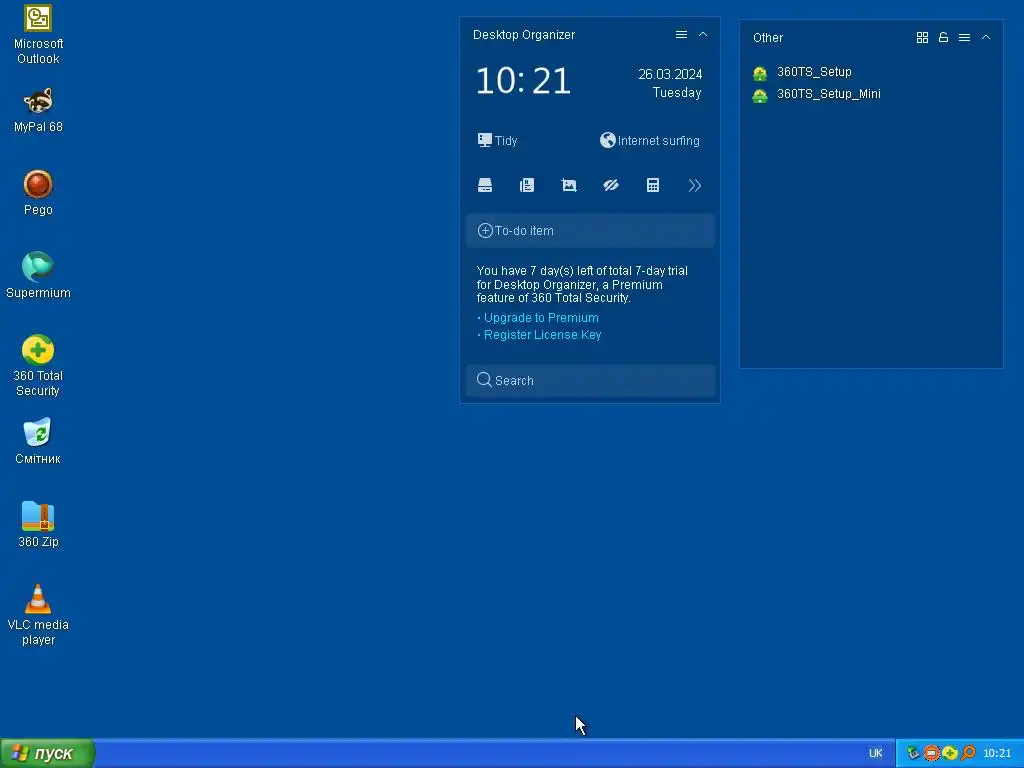Open the calculator icon in Desktop Organizer
The width and height of the screenshot is (1024, 768).
tap(652, 185)
